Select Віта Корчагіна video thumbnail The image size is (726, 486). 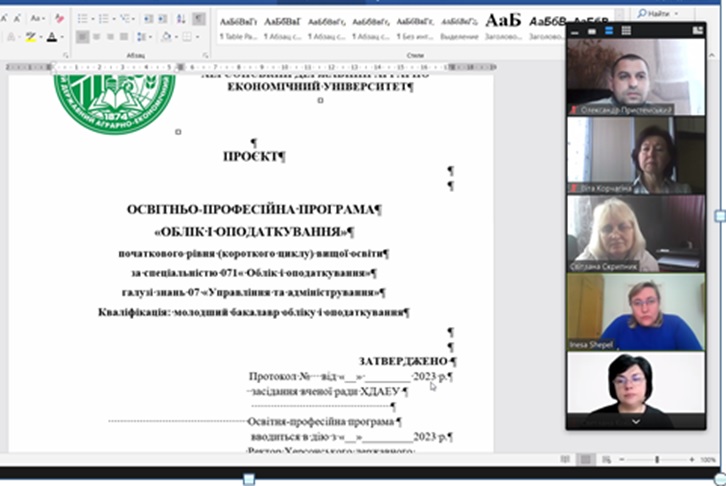(636, 155)
